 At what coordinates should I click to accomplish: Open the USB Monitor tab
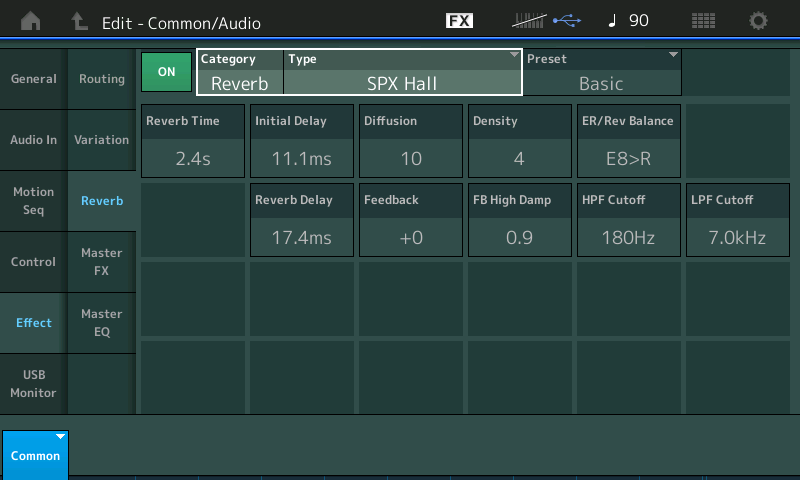(x=34, y=384)
